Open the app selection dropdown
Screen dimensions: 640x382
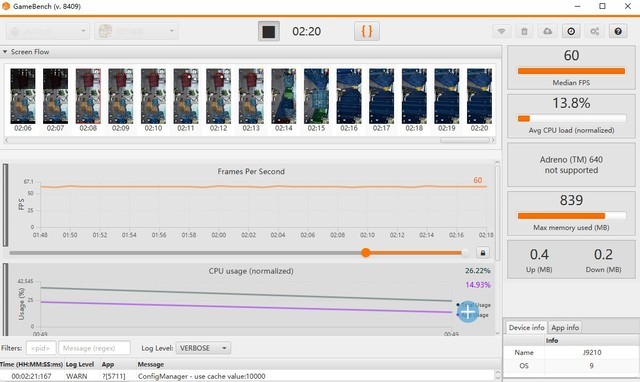click(x=136, y=31)
